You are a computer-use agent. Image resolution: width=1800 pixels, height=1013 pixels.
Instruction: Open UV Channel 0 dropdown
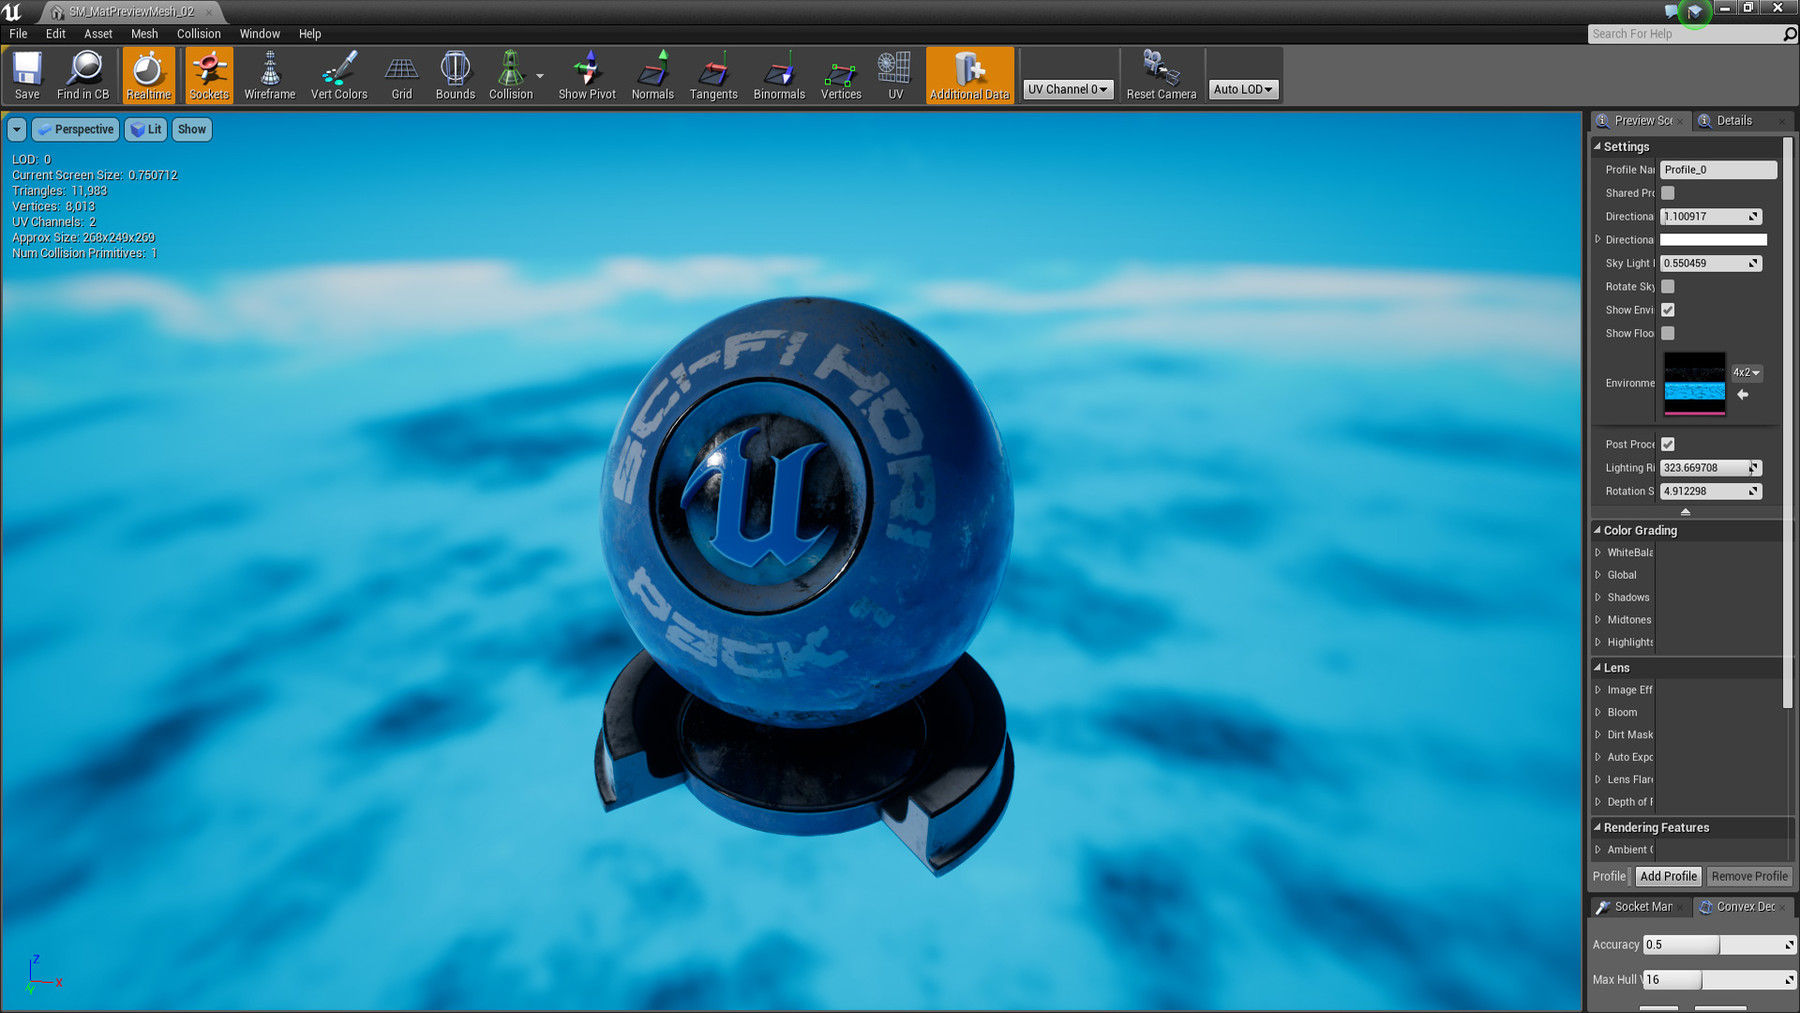[1068, 89]
